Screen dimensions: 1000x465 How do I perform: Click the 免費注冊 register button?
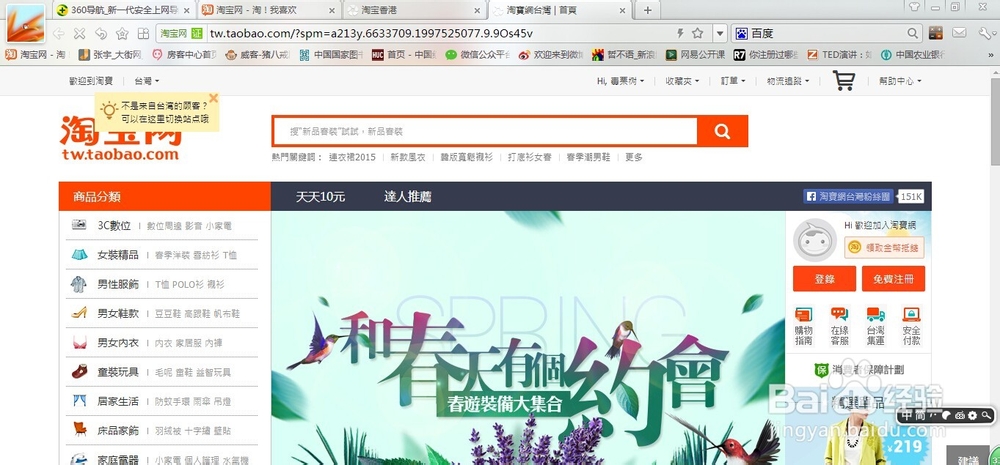pyautogui.click(x=893, y=279)
